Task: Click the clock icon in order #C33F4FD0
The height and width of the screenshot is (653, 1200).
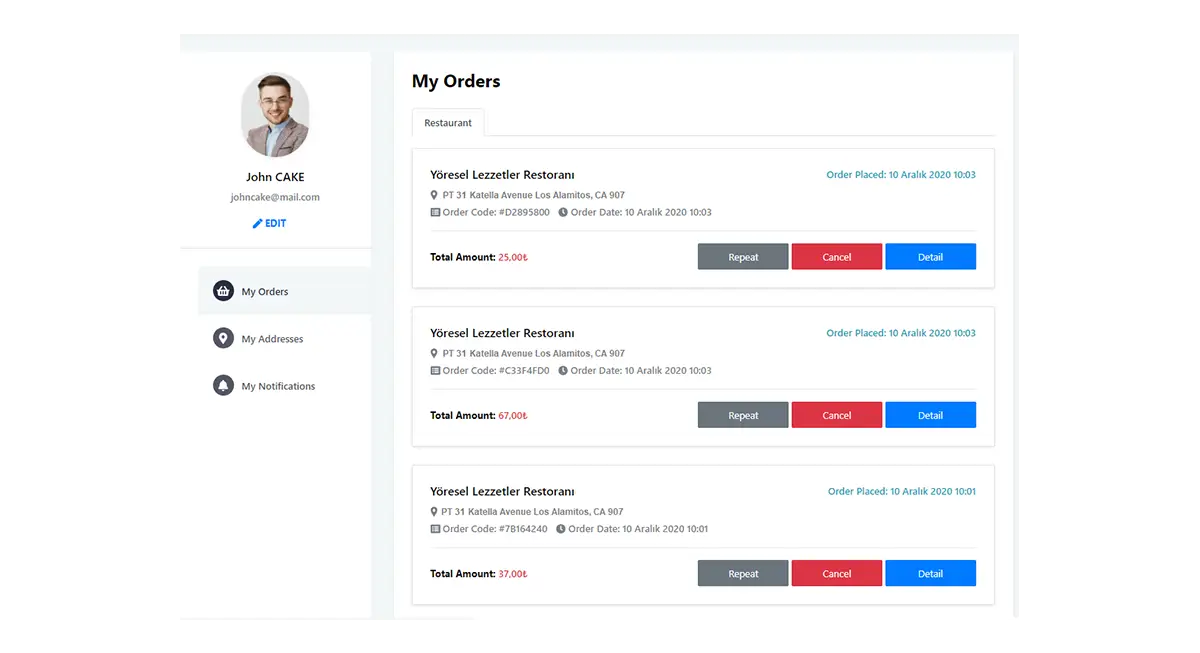Action: (563, 370)
